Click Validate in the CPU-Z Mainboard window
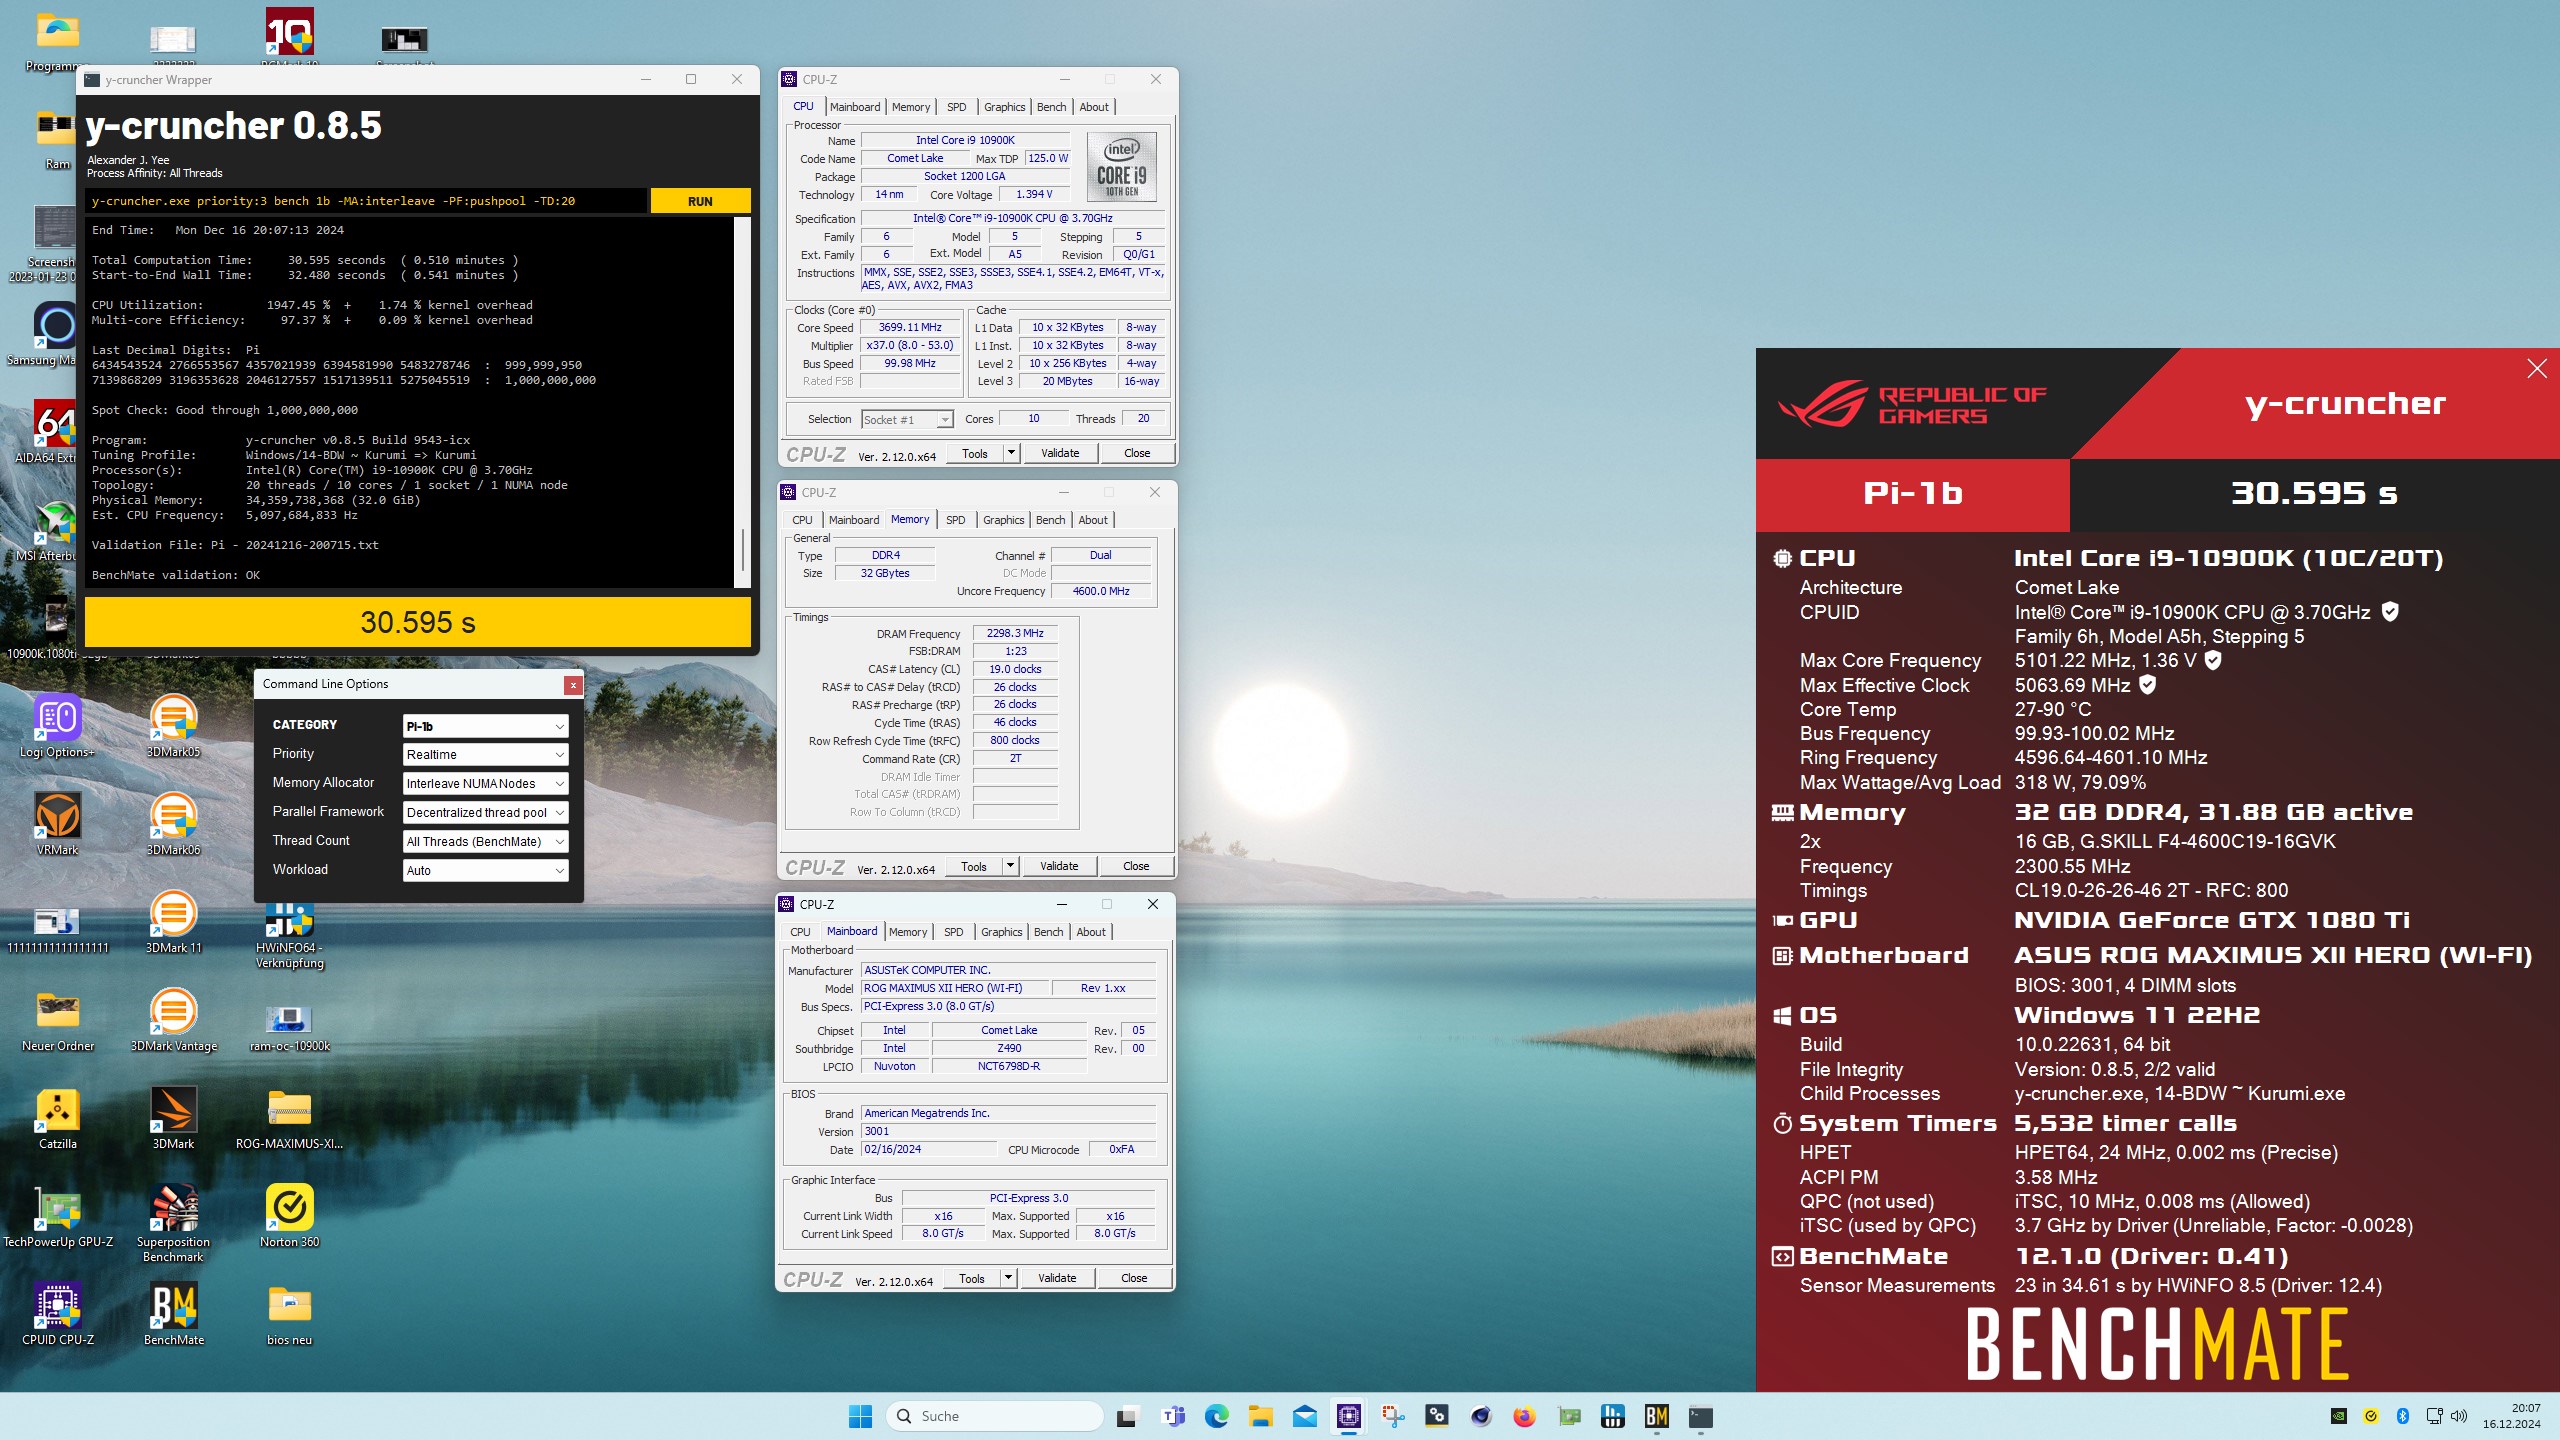The image size is (2560, 1440). point(1057,1278)
